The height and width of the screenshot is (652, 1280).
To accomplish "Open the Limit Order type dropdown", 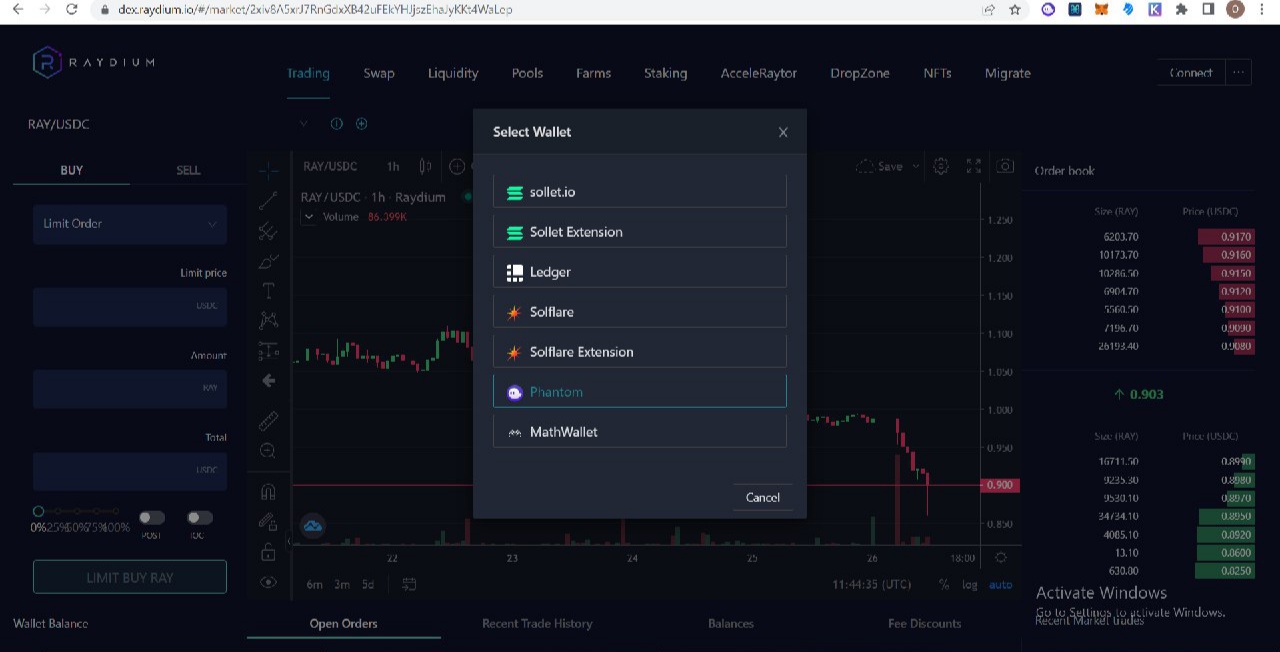I will [130, 224].
